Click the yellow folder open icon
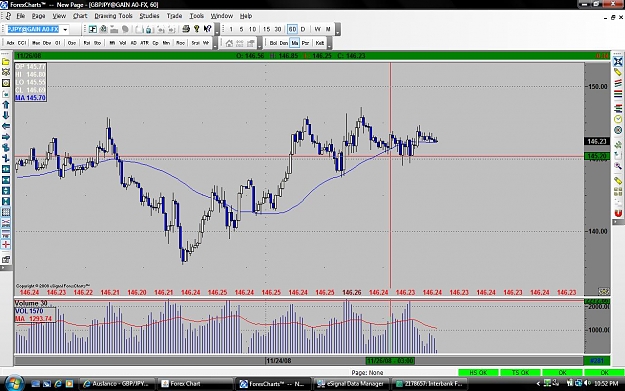Screen dimensions: 625x391 (6, 62)
